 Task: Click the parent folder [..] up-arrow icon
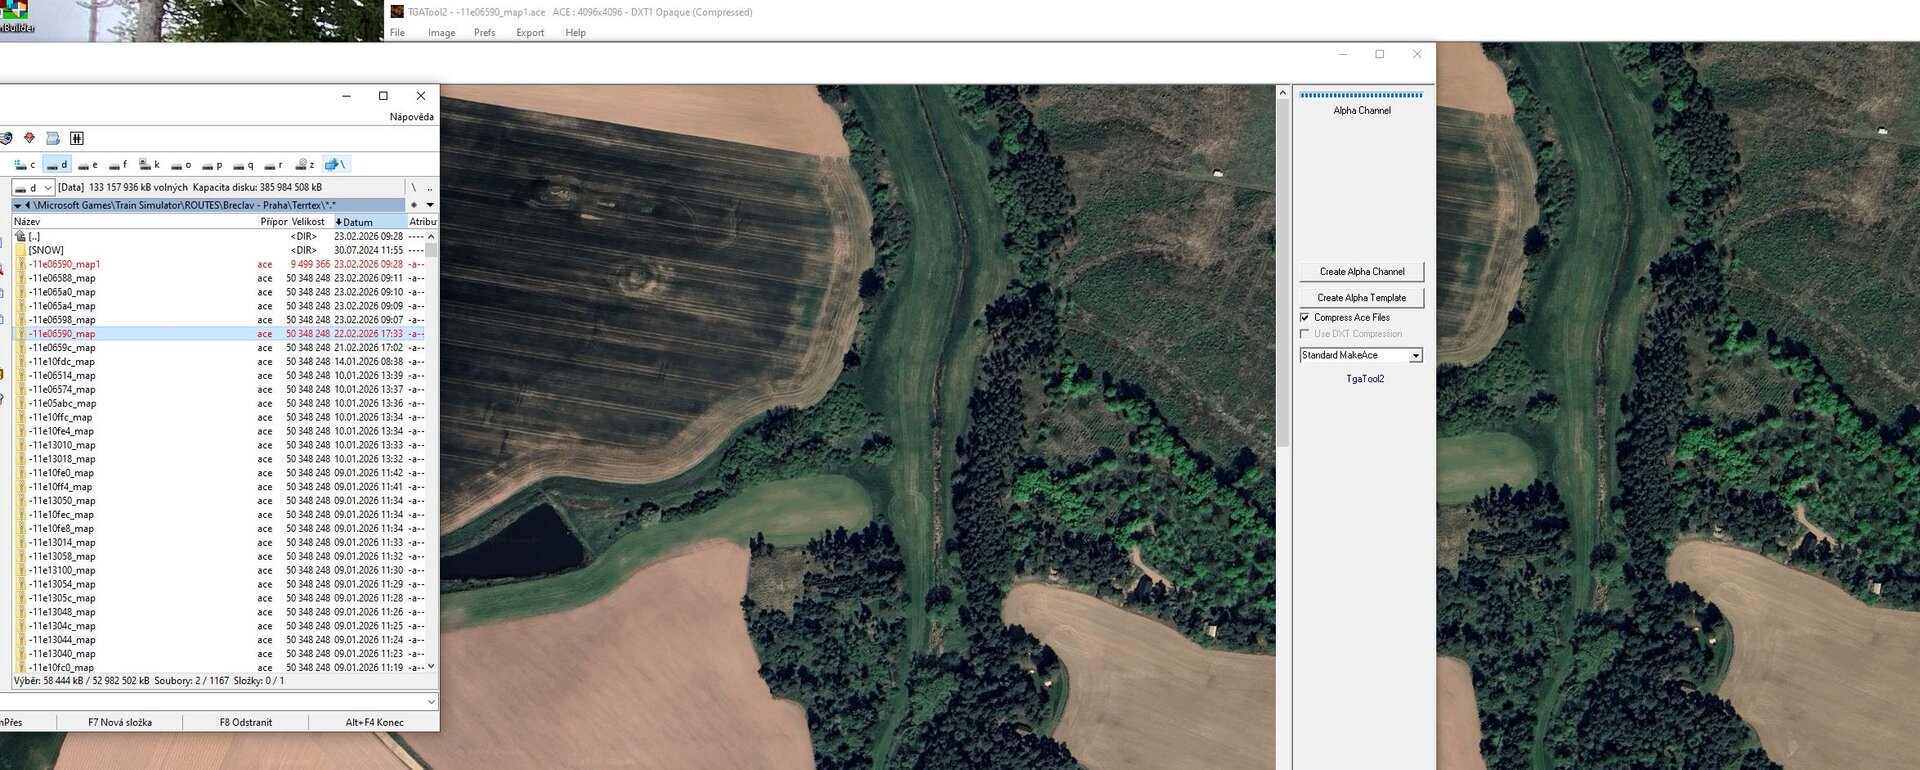coord(21,237)
